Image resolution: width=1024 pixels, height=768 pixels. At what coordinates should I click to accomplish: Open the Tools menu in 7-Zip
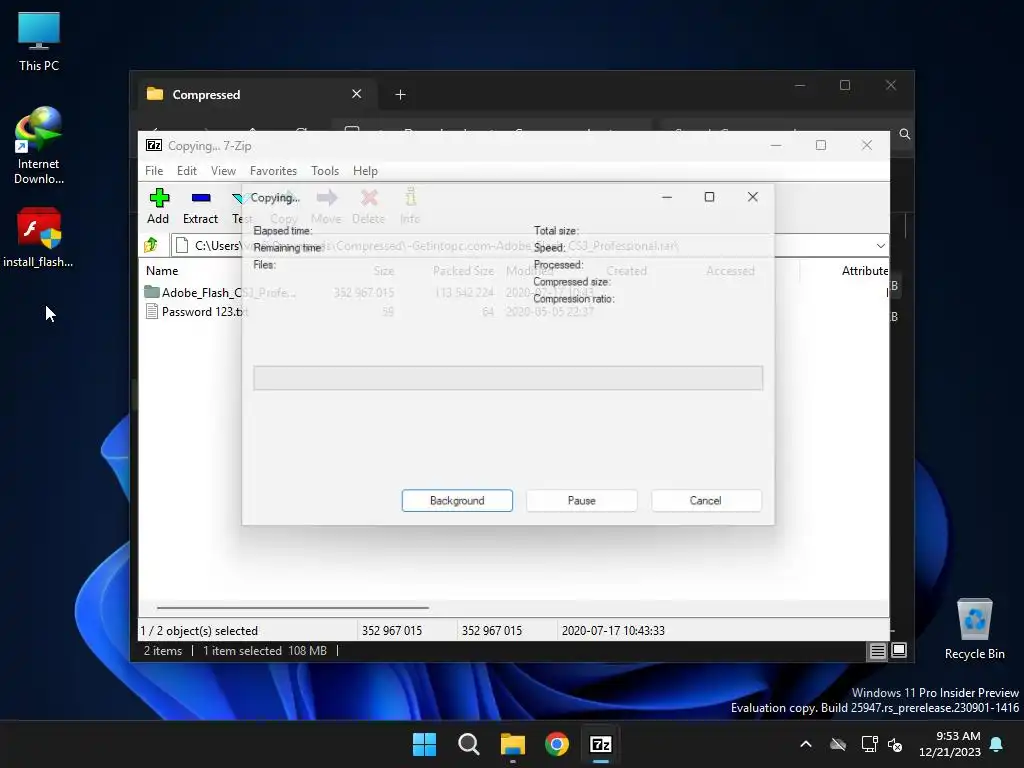(325, 170)
